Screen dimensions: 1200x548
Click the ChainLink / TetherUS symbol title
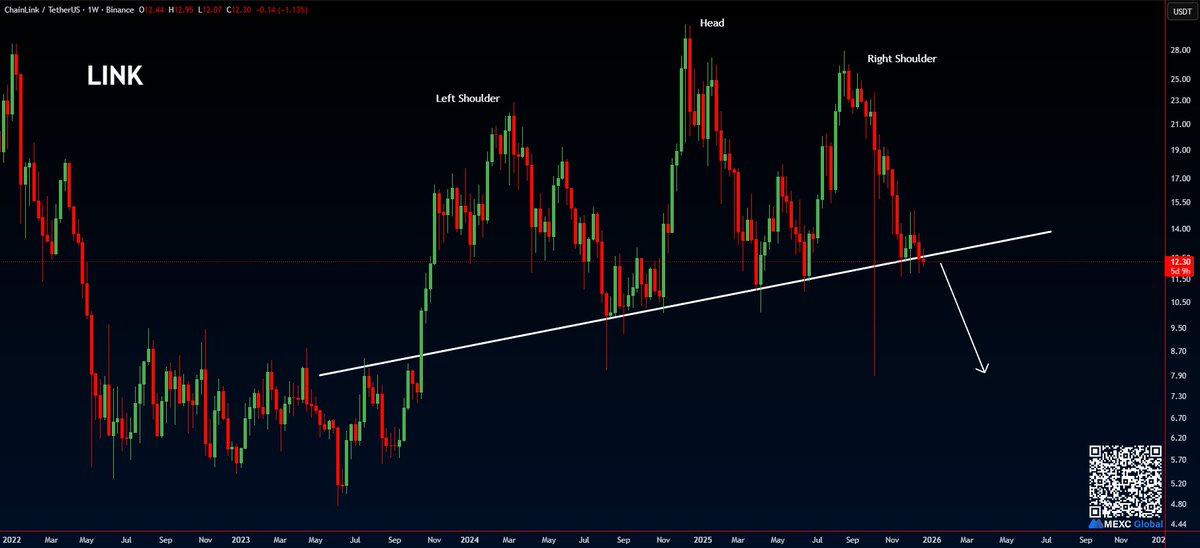(40, 8)
